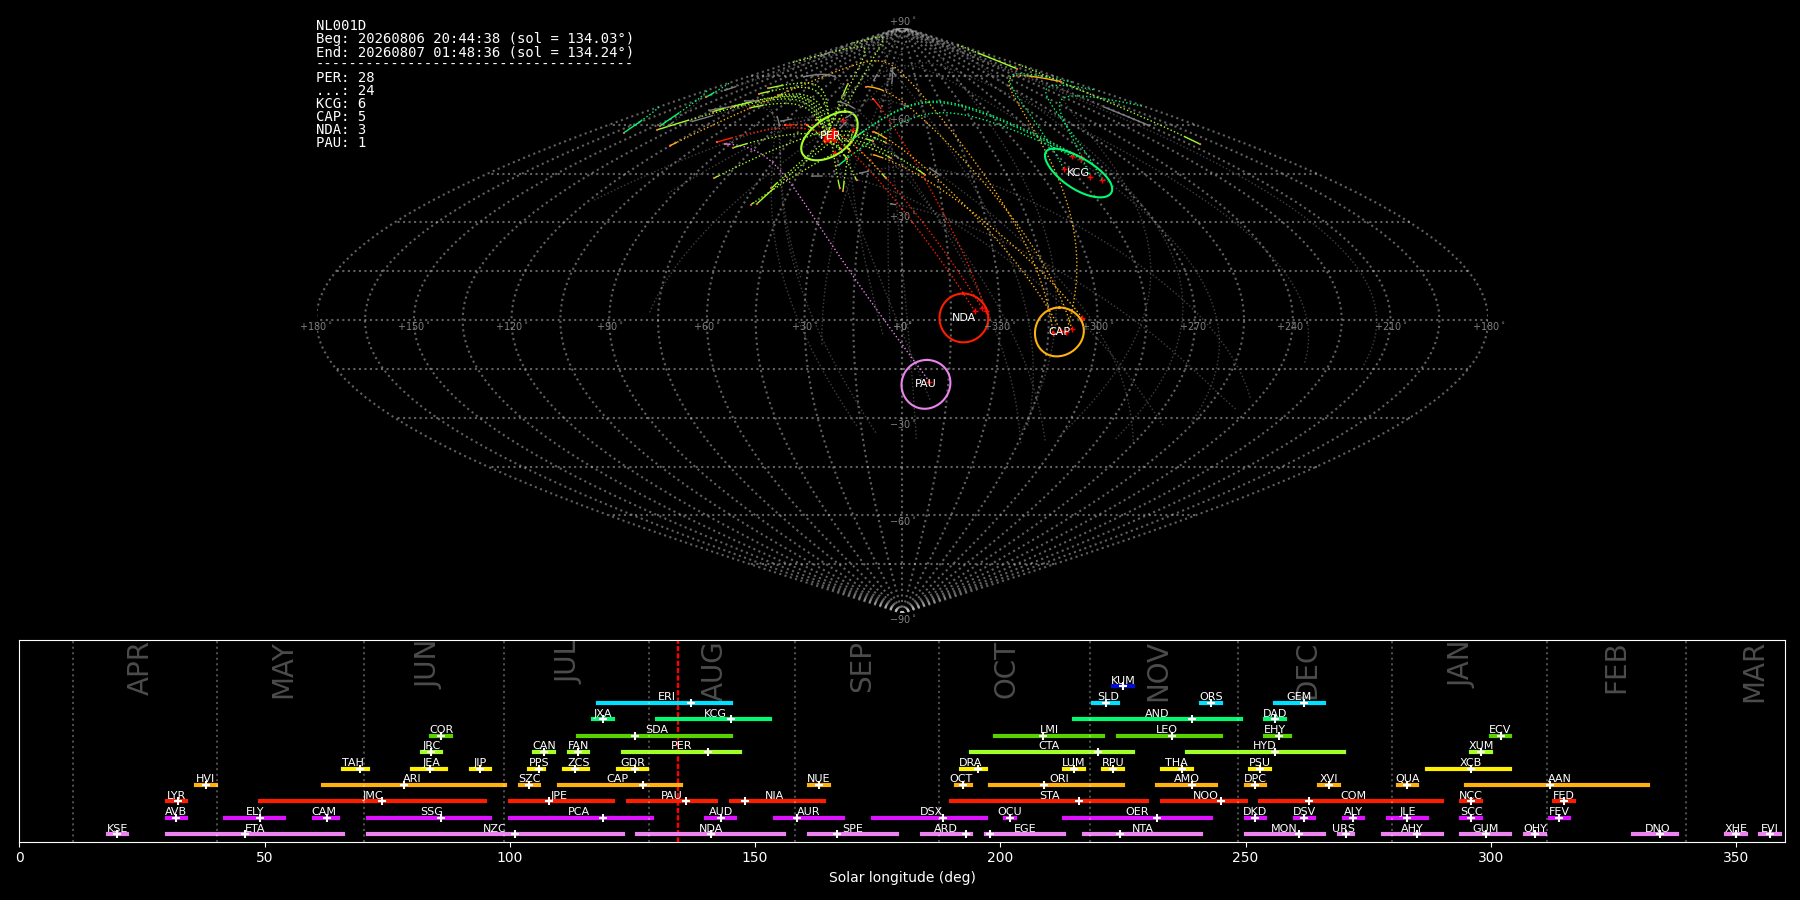Select the QUA shower marker in January
The width and height of the screenshot is (1800, 900).
[x=1407, y=785]
